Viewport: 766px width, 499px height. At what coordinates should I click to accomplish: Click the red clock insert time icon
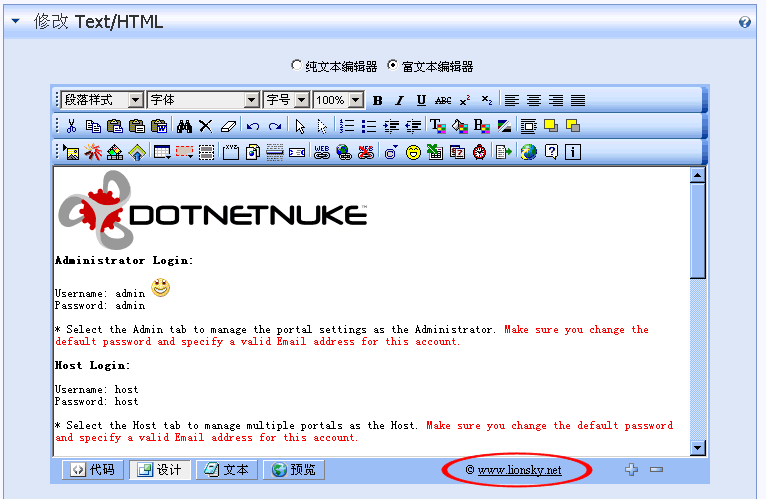(x=479, y=152)
